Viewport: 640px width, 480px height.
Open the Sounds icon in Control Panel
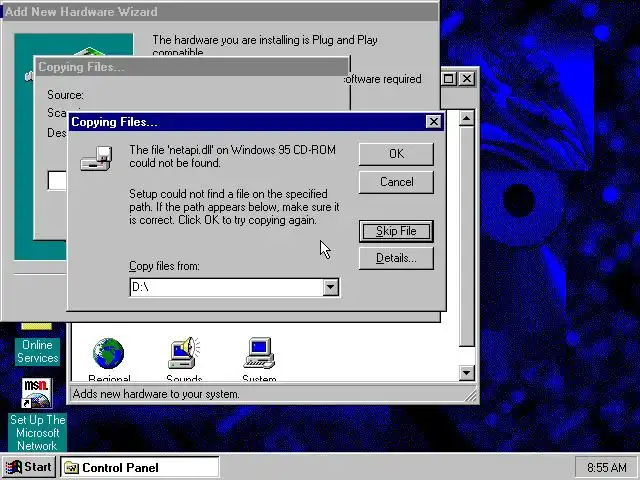[x=184, y=359]
